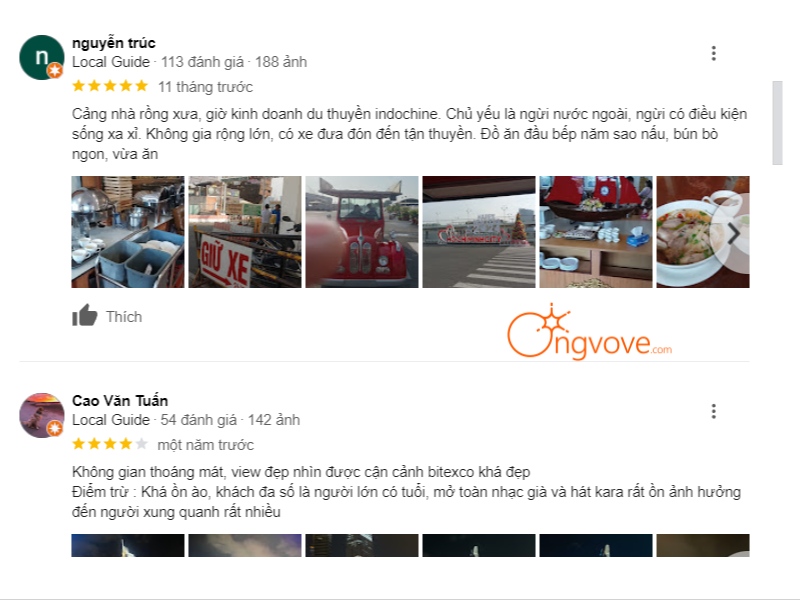
Task: Open options menu for Cao Văn Tuấn's review
Action: (x=713, y=411)
